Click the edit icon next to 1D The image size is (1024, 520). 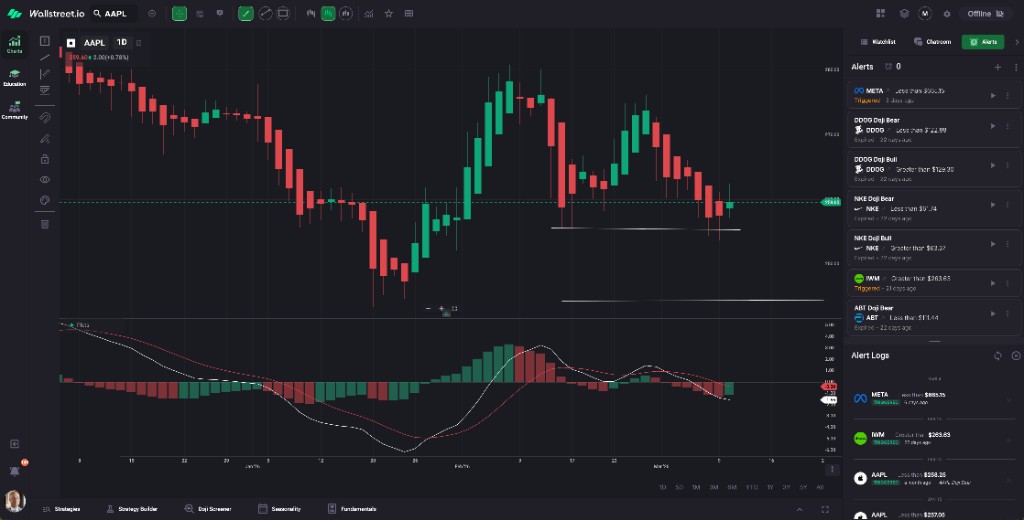pos(138,43)
